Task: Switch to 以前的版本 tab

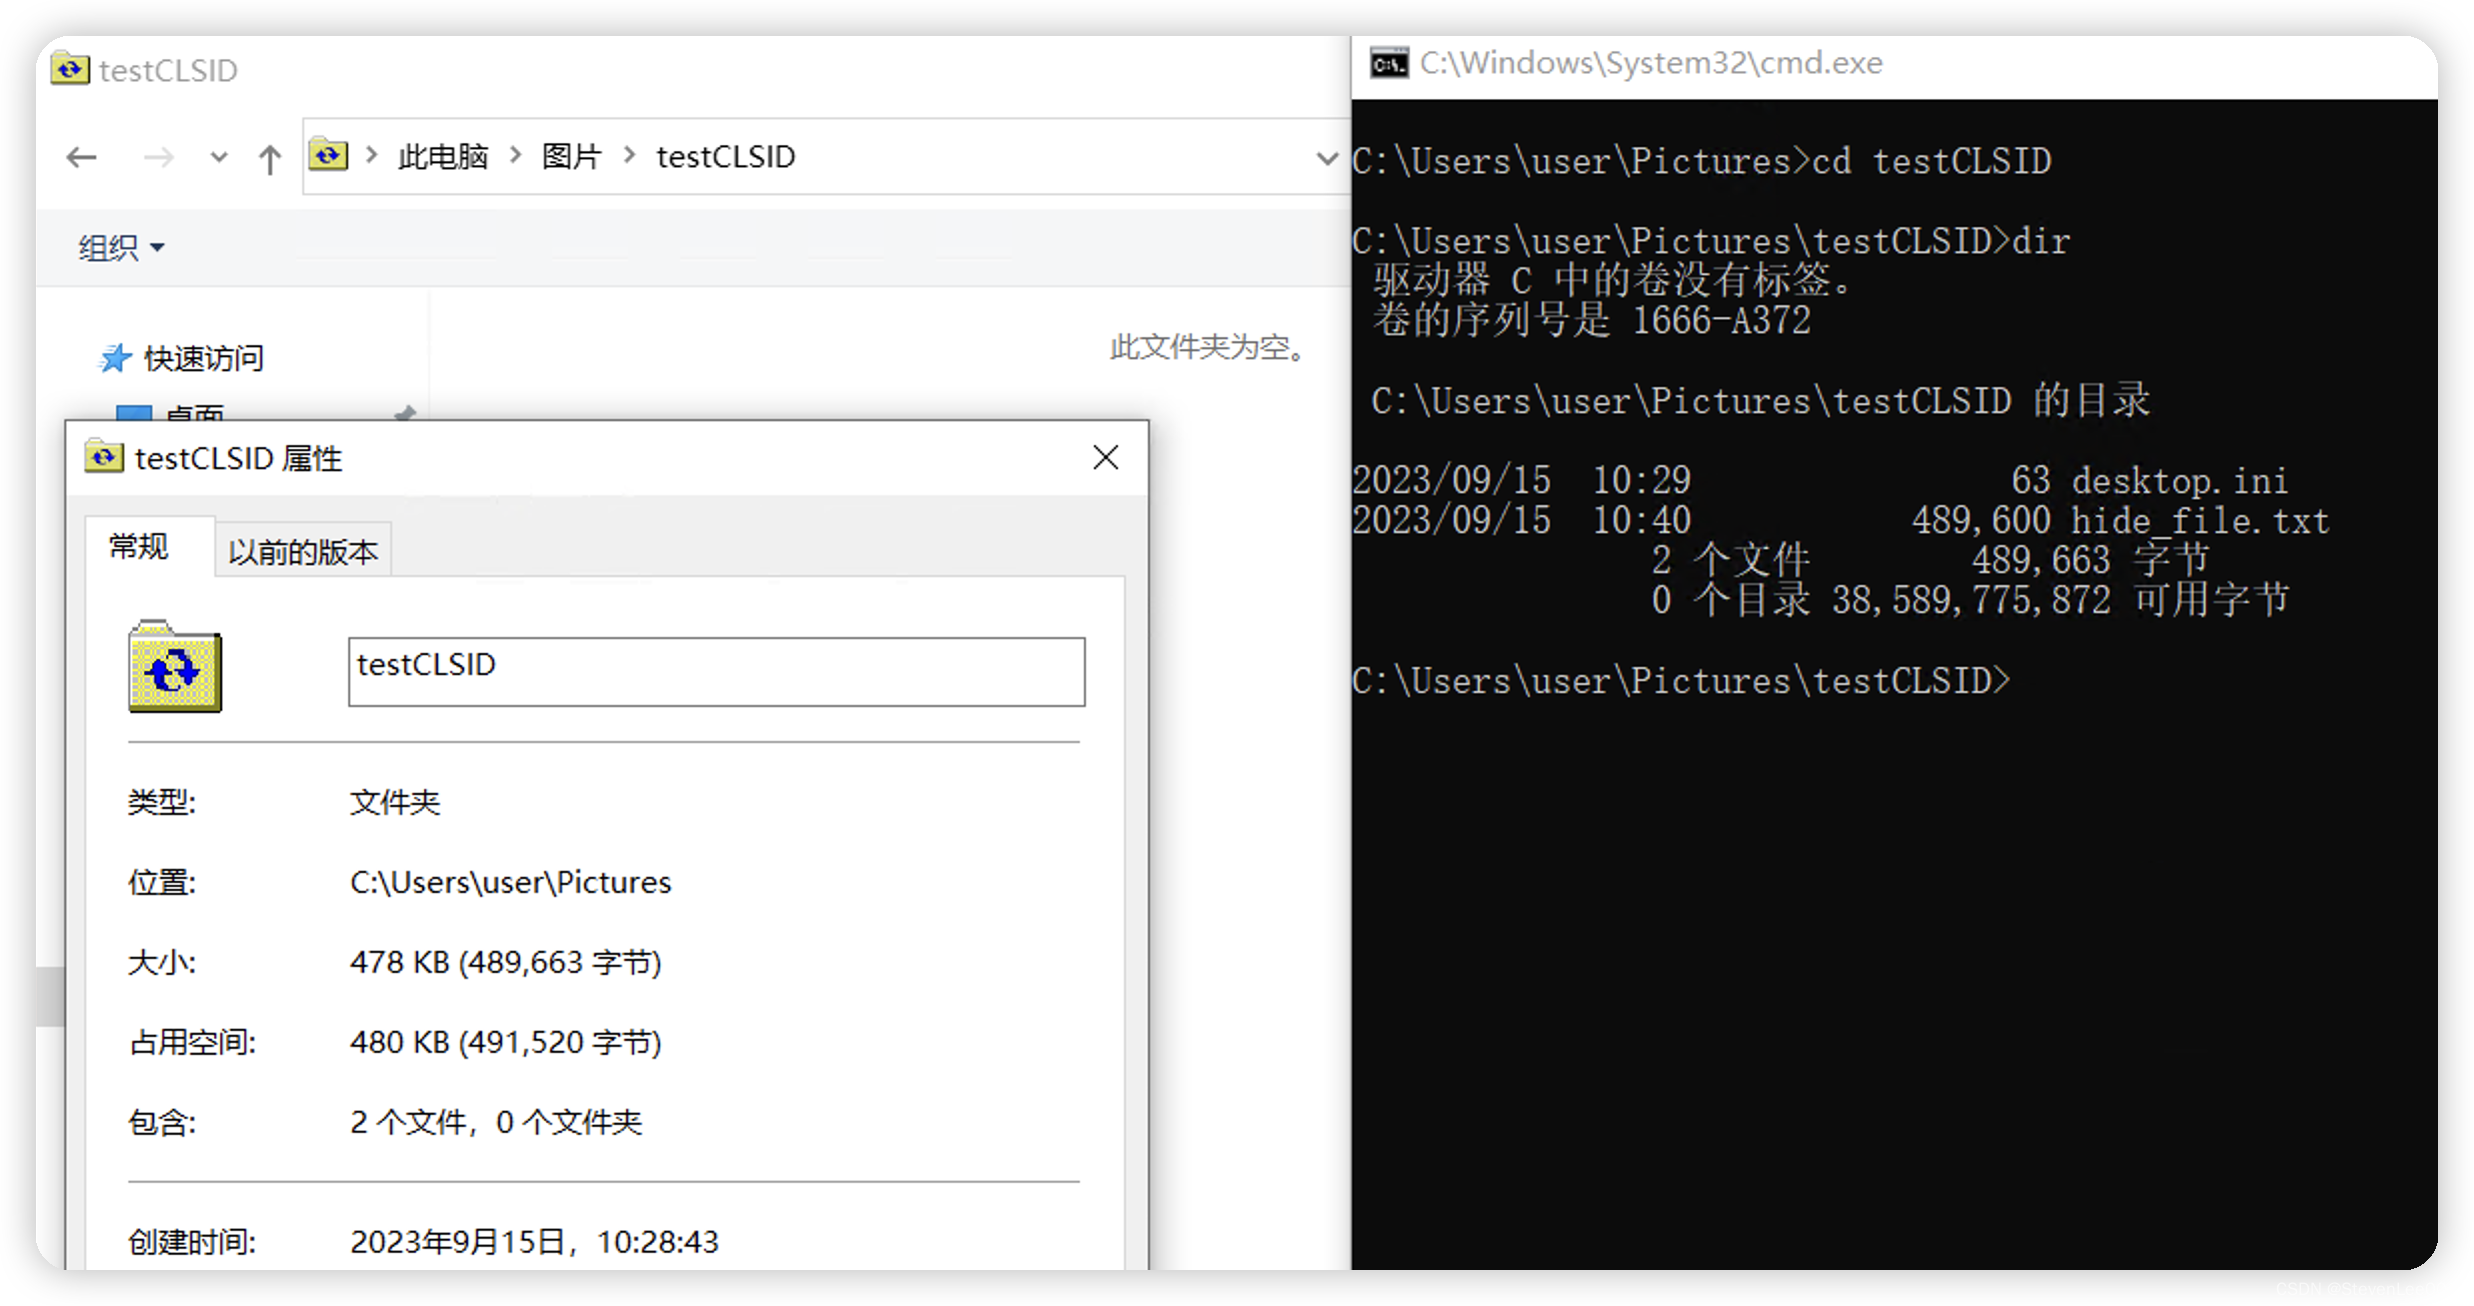Action: [x=302, y=552]
